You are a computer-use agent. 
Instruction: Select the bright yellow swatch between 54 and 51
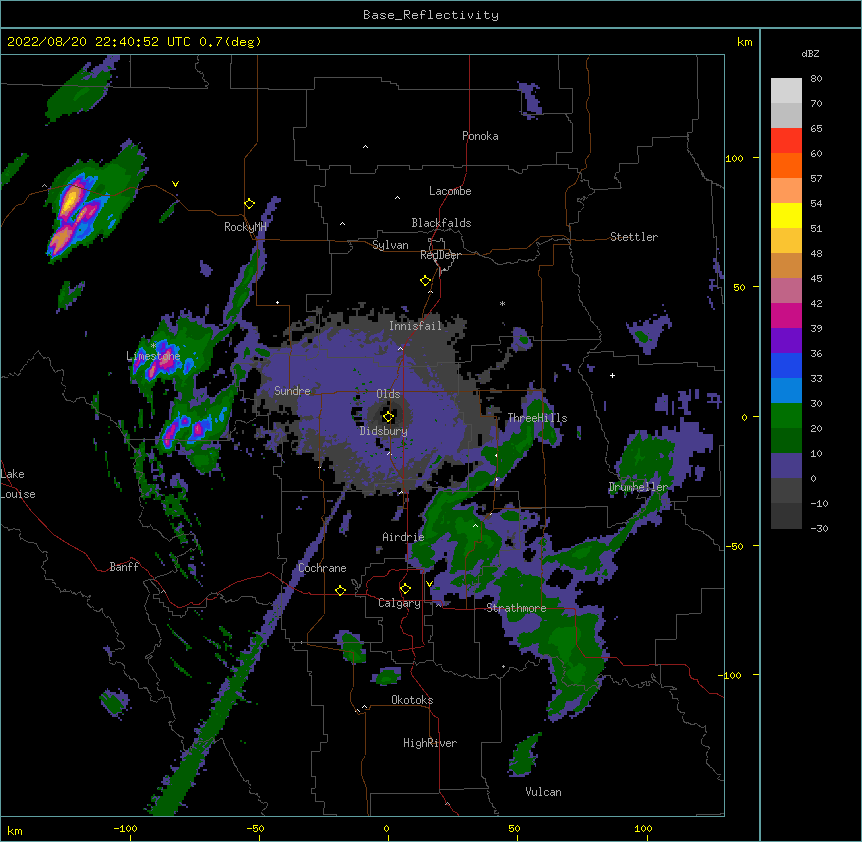tap(786, 215)
